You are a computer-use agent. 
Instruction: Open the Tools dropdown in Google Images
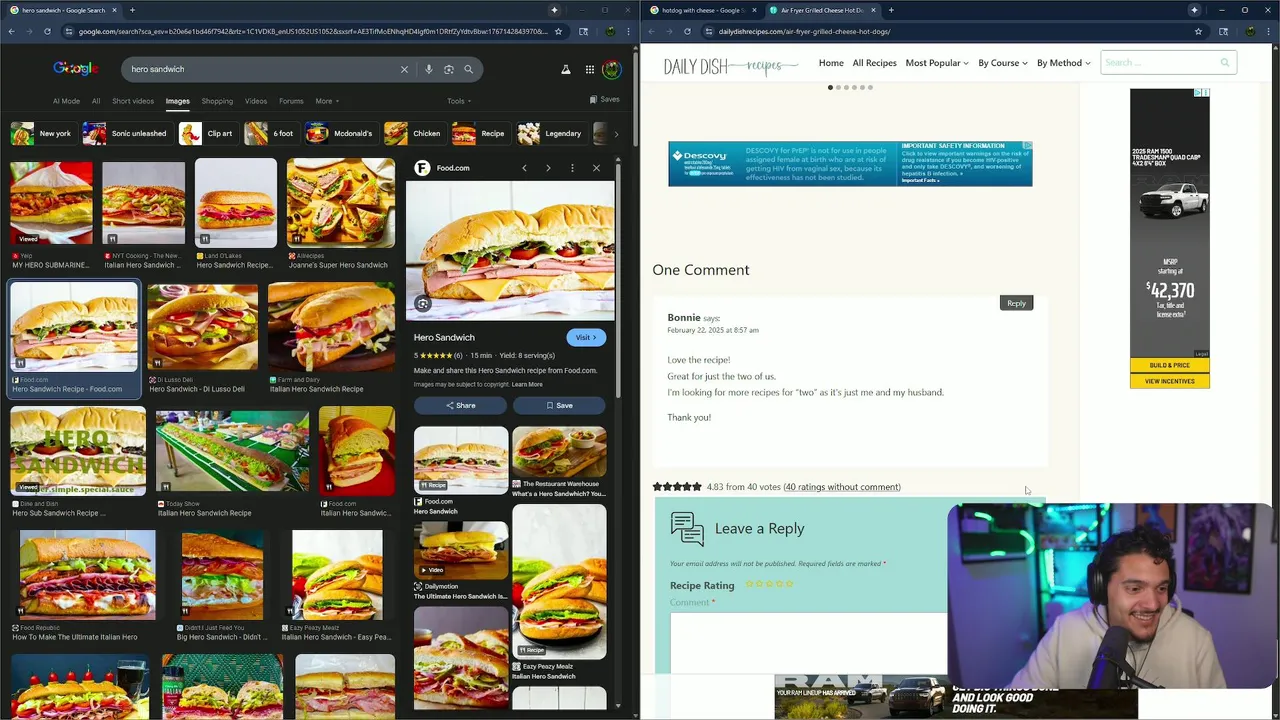(x=459, y=101)
